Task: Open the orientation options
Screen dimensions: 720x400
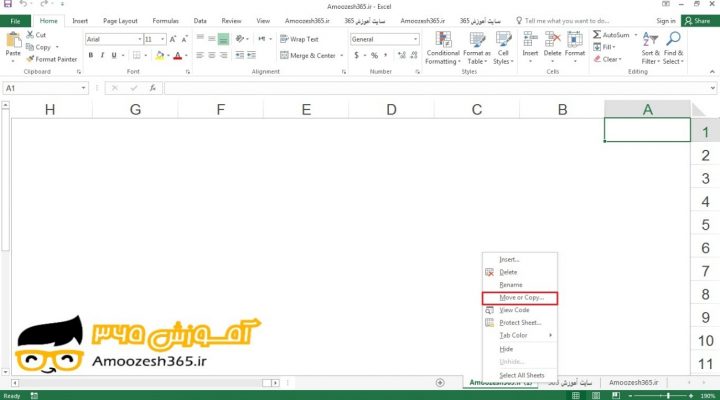Action: [x=242, y=39]
